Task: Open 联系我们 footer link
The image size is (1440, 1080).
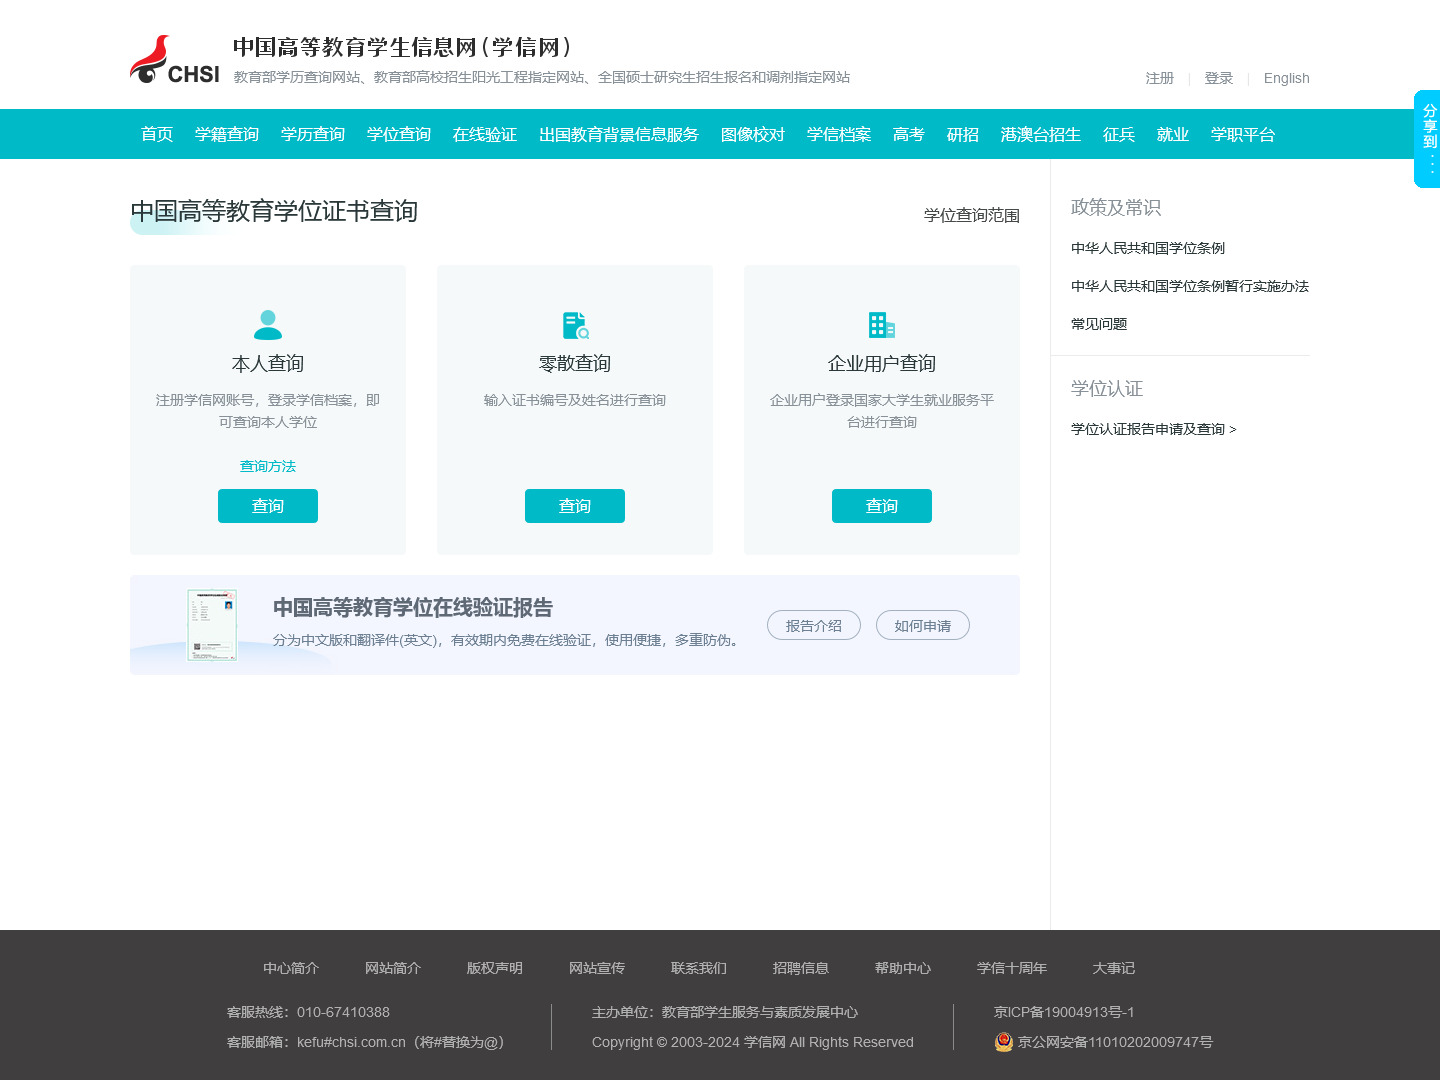Action: tap(699, 968)
